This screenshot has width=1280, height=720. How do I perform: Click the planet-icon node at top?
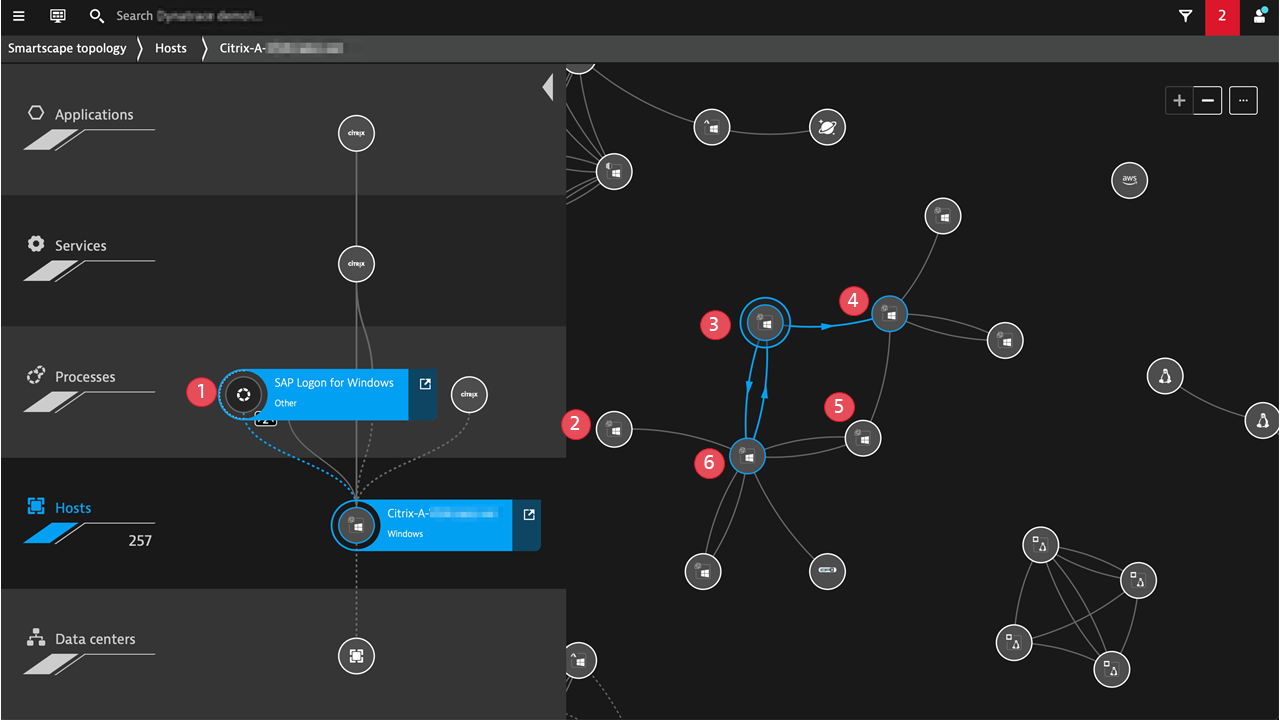[827, 127]
